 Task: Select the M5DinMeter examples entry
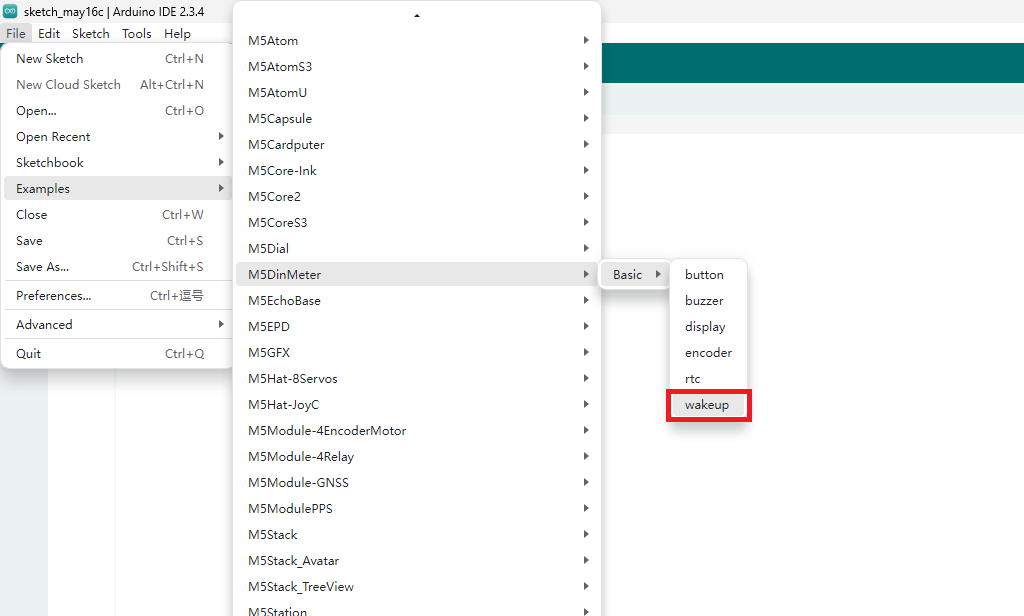click(x=417, y=274)
